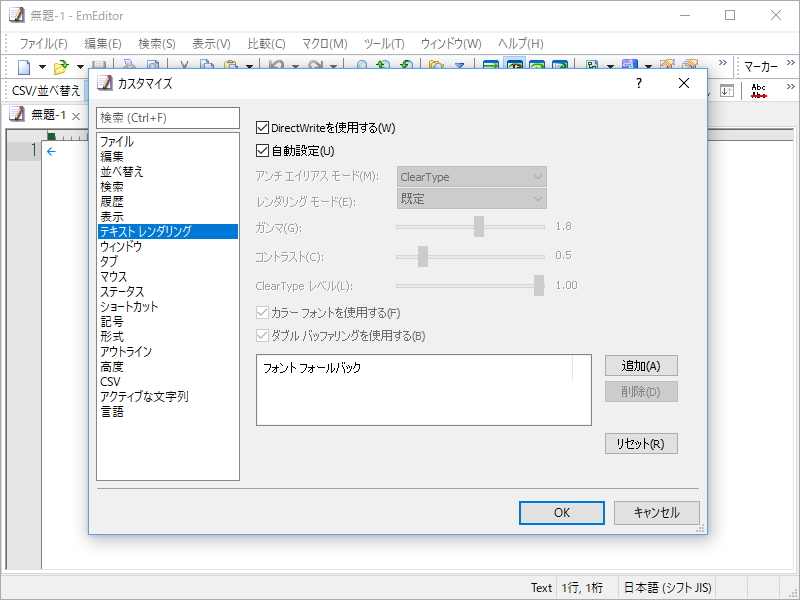The width and height of the screenshot is (800, 600).
Task: Open the Undo history dropdown arrow
Action: pyautogui.click(x=295, y=66)
